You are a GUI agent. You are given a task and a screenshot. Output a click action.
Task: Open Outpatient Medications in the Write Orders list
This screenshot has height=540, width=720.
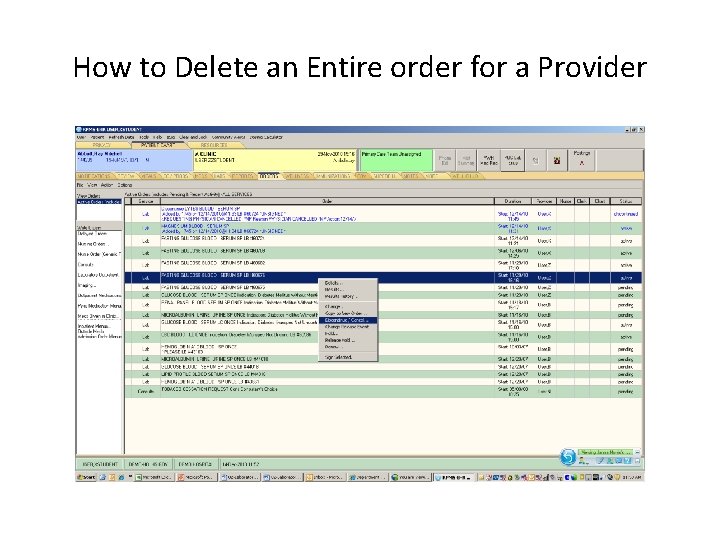pos(99,296)
